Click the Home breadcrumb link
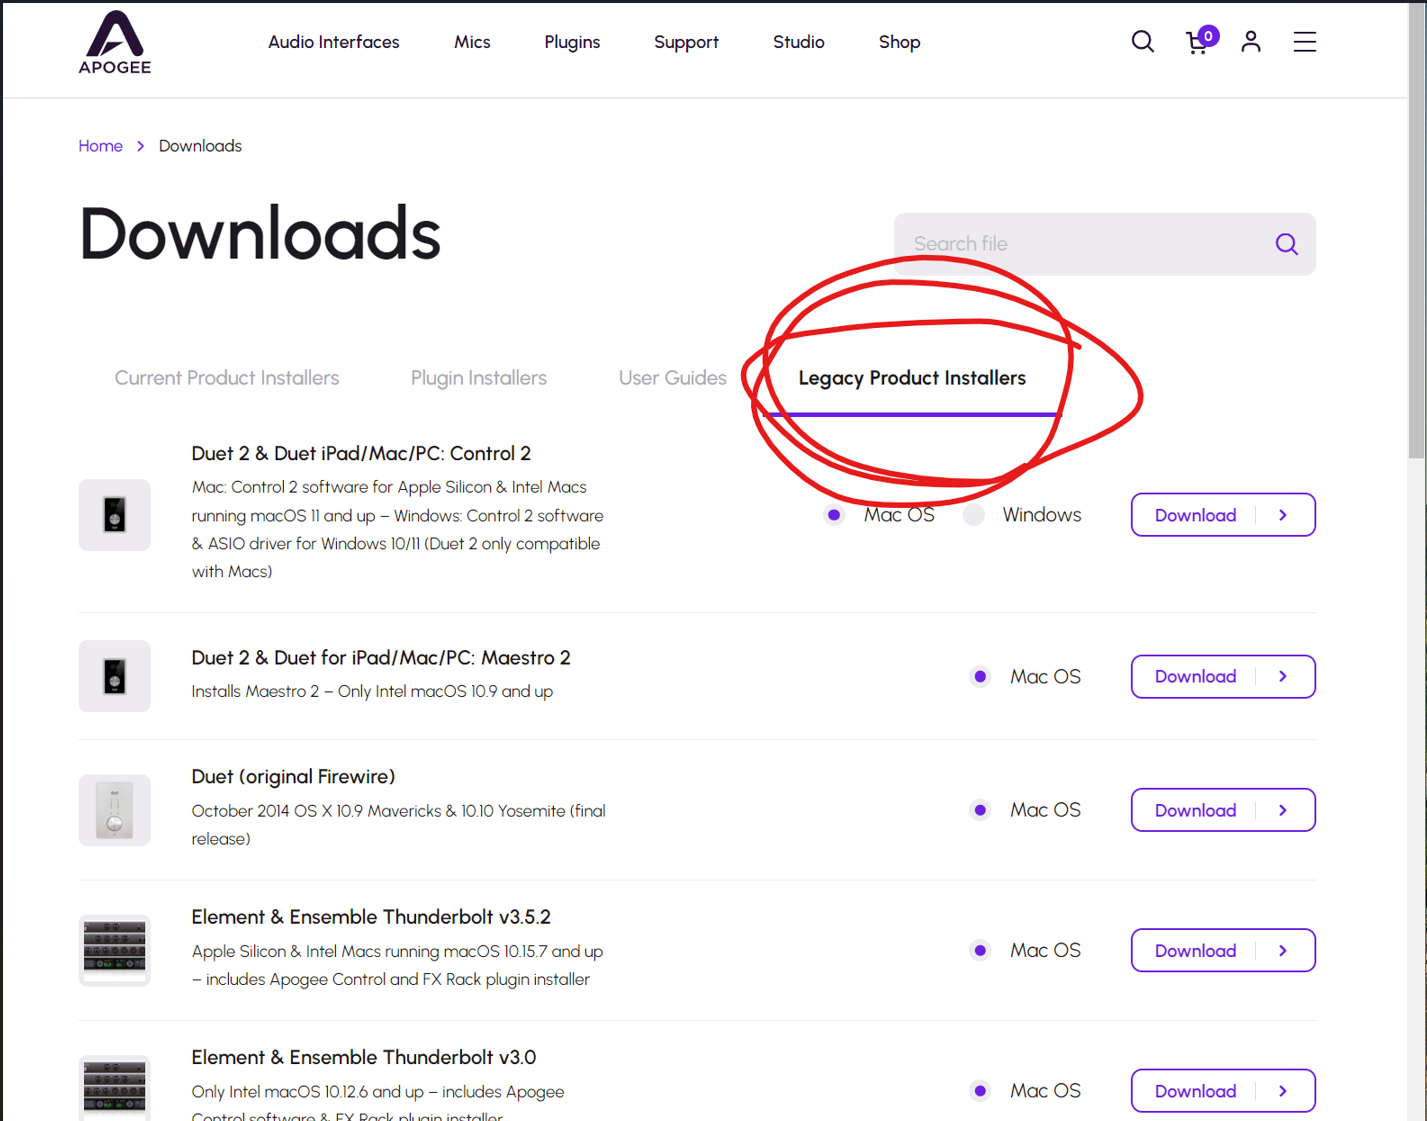This screenshot has width=1427, height=1121. coord(100,146)
